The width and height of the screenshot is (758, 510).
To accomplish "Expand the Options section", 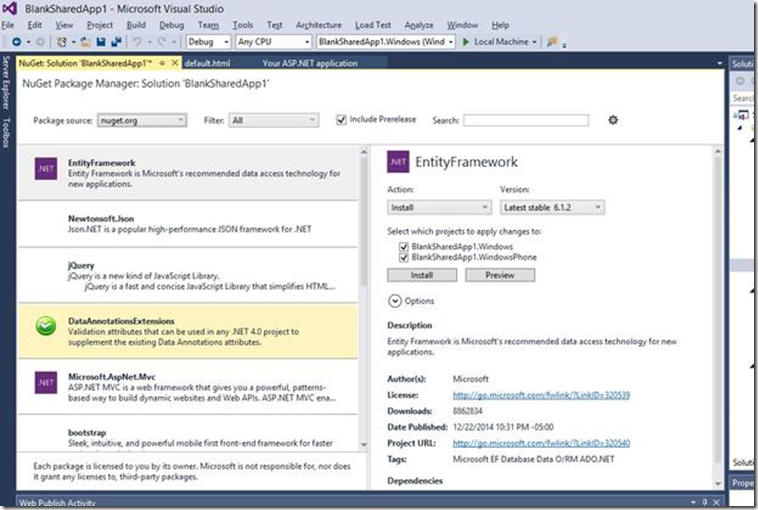I will click(x=395, y=300).
